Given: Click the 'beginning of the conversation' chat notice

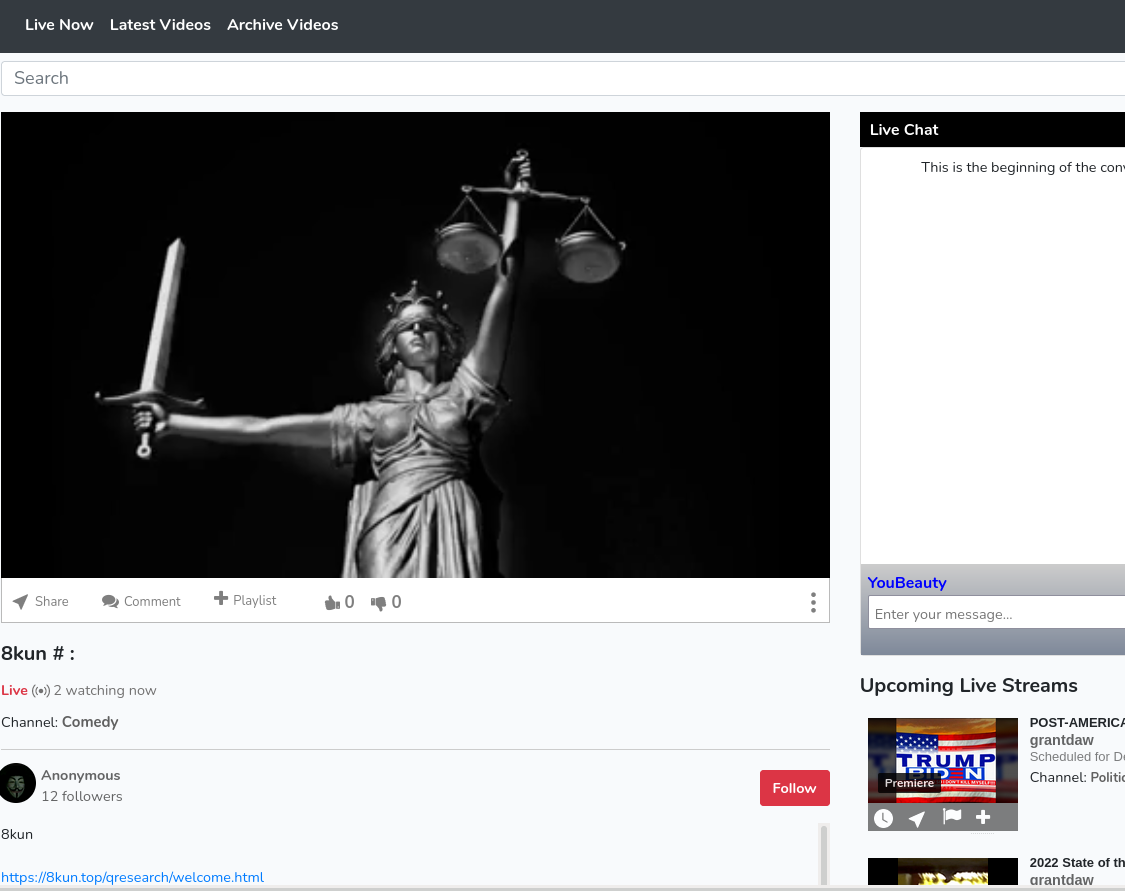Looking at the screenshot, I should coord(1023,167).
